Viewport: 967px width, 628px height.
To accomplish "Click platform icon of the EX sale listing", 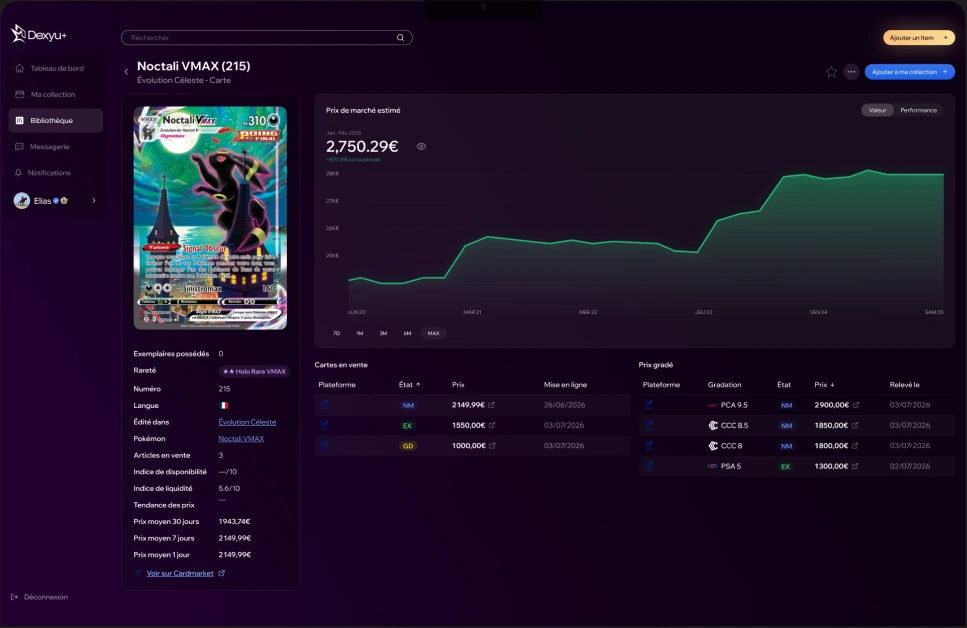I will point(324,425).
